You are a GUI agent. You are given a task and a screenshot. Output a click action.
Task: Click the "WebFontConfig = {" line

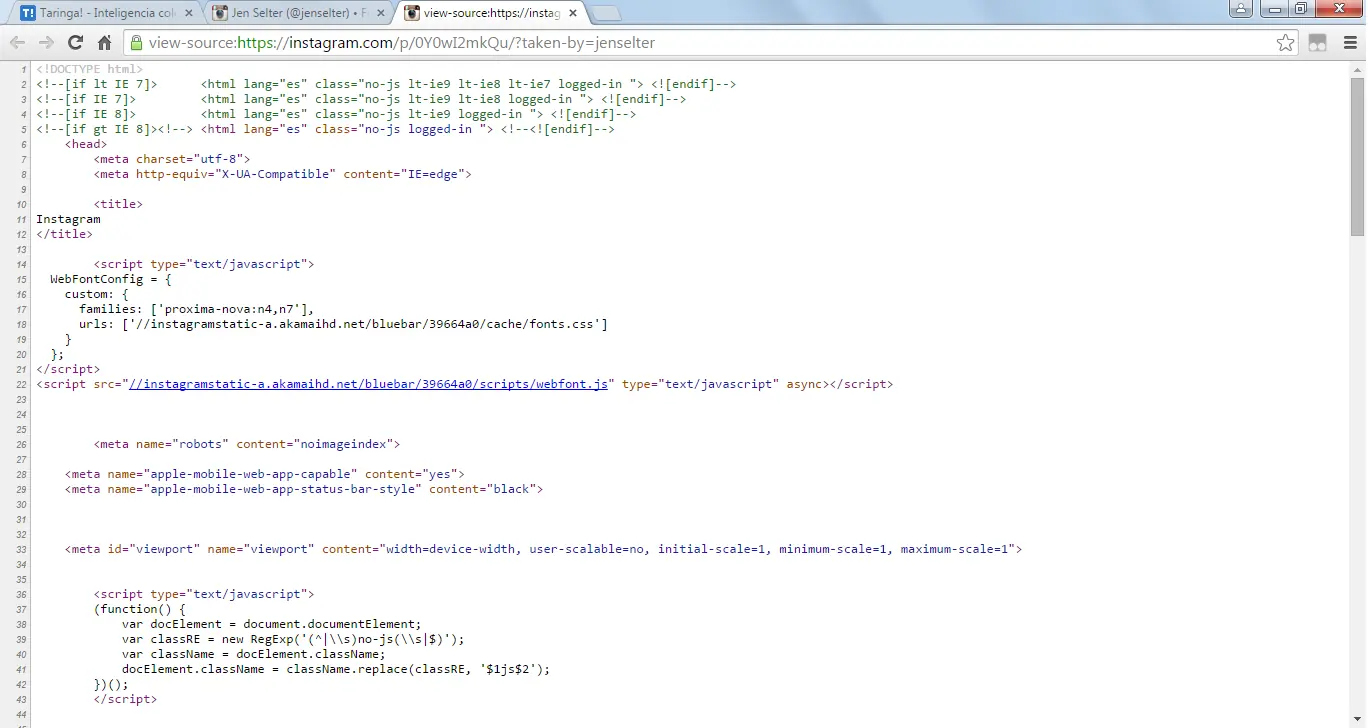coord(111,279)
